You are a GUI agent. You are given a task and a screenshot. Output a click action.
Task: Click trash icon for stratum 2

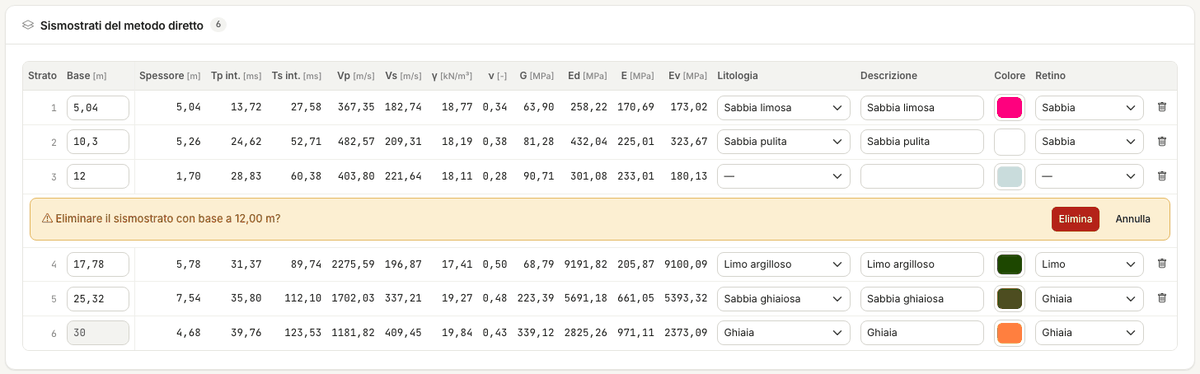tap(1161, 142)
